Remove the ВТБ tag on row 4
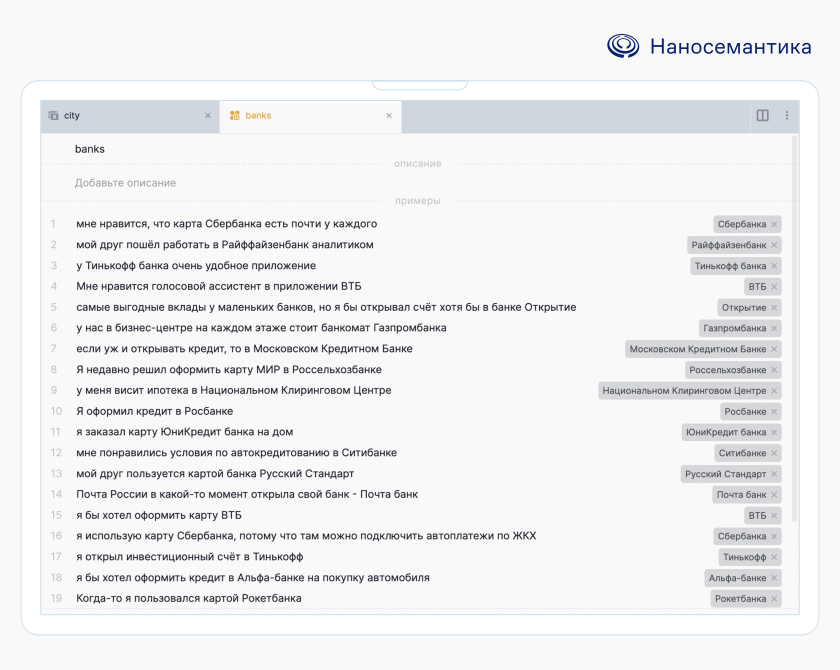Screen dimensions: 840x670 (775, 286)
